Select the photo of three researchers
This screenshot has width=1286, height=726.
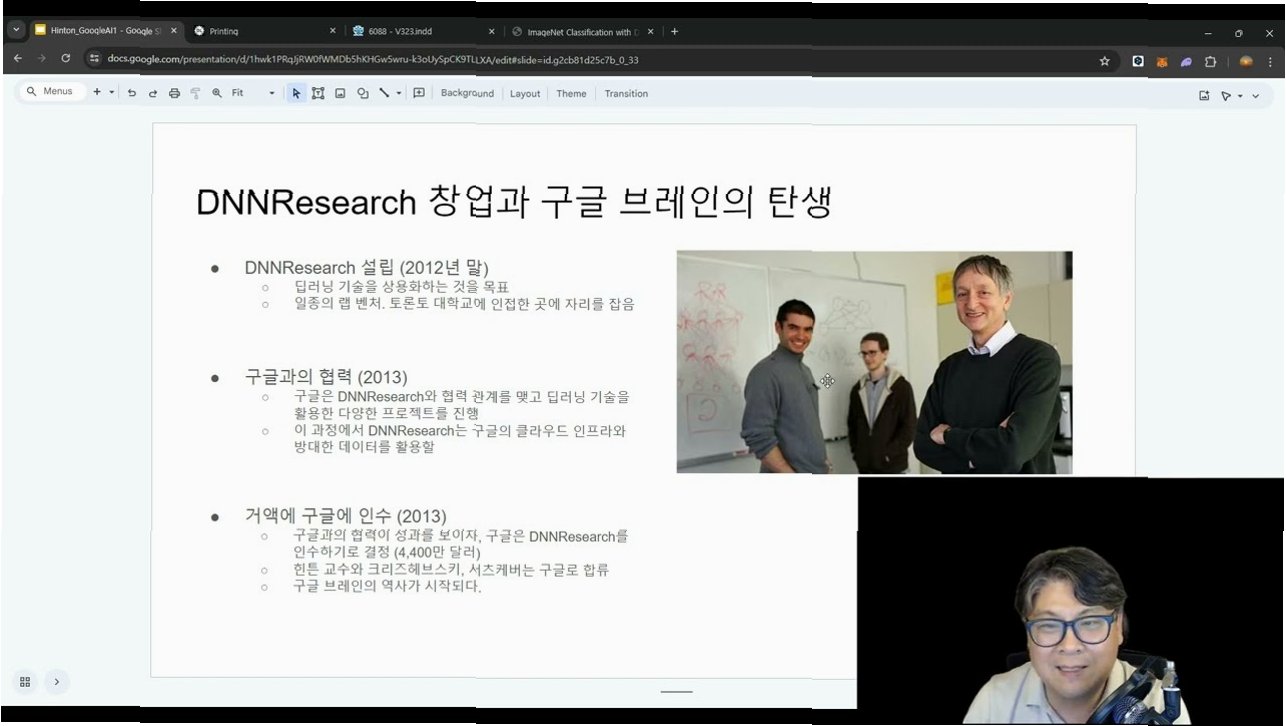point(874,362)
